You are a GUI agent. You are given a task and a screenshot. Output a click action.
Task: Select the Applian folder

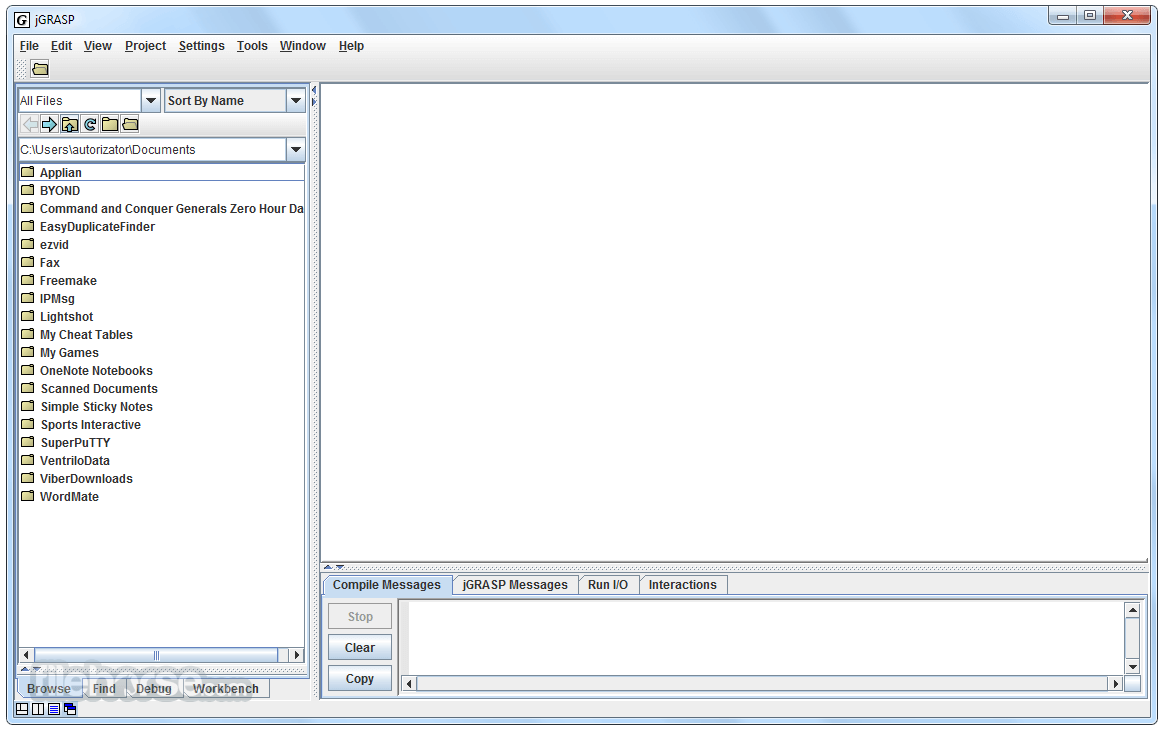161,172
